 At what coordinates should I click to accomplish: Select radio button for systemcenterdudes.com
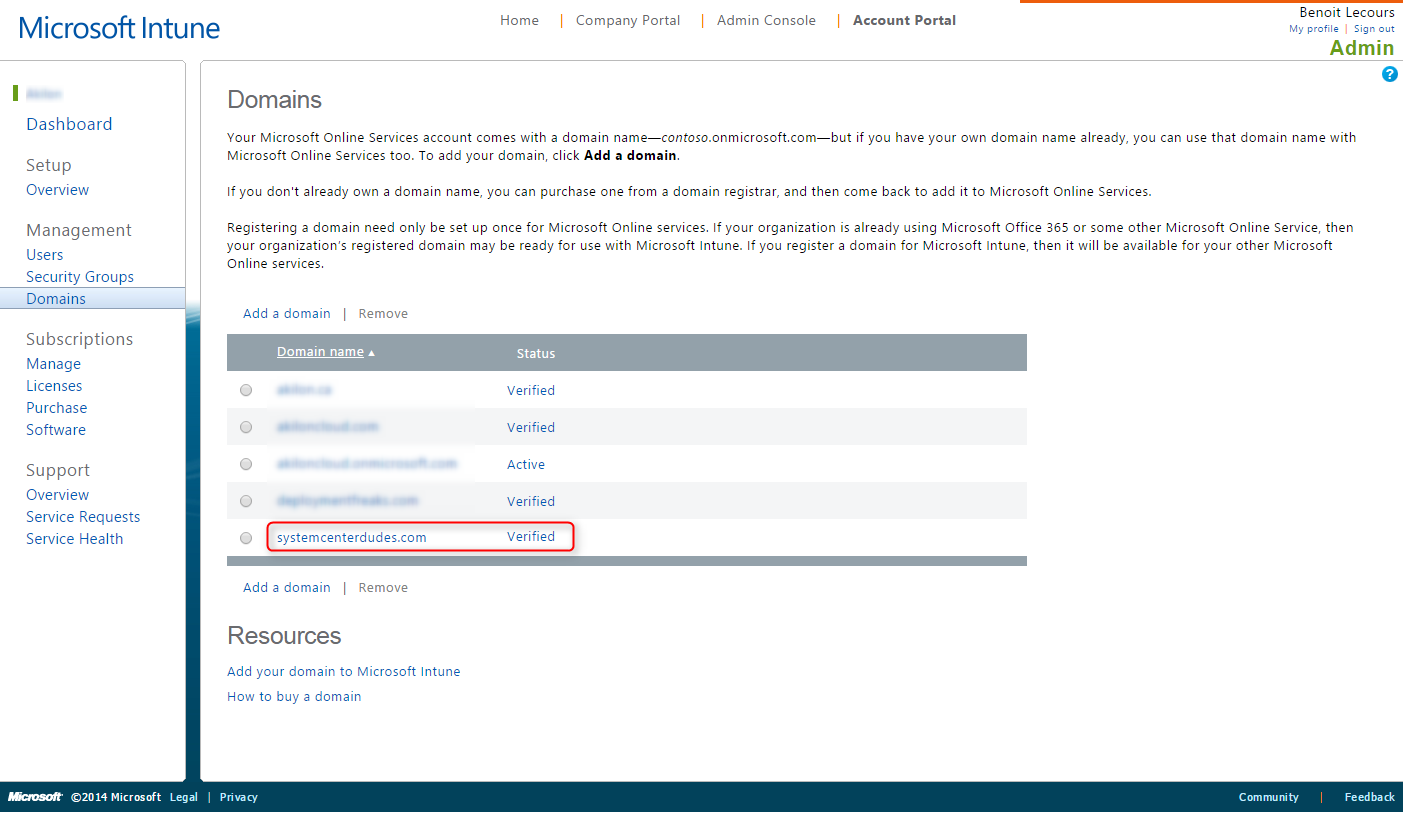click(246, 538)
